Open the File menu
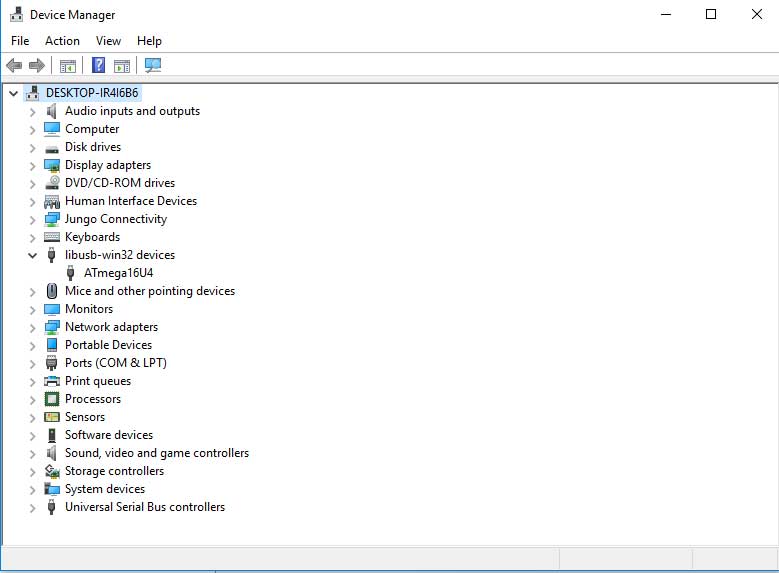The image size is (779, 573). coord(20,41)
